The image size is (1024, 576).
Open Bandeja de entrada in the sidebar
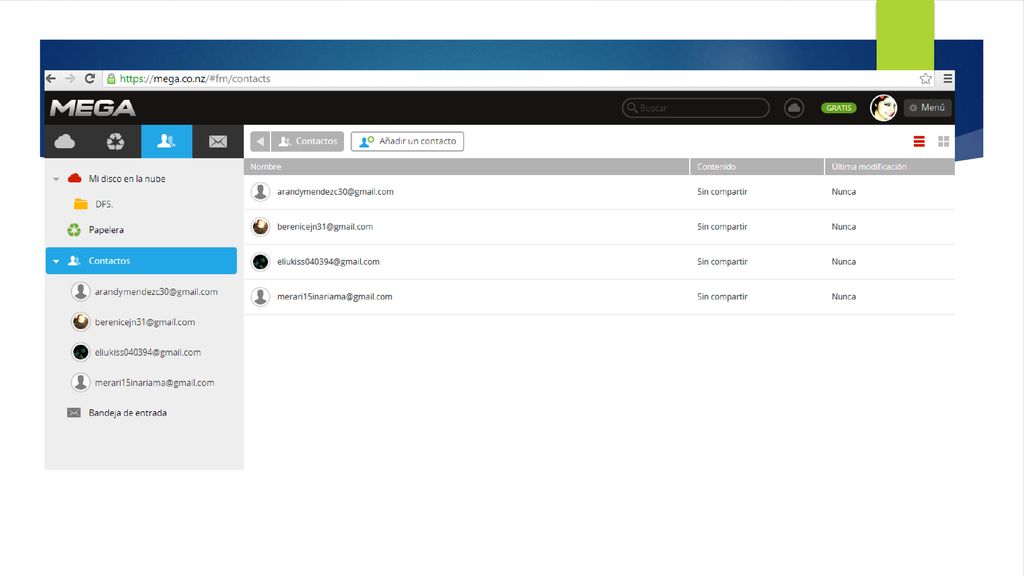point(127,413)
